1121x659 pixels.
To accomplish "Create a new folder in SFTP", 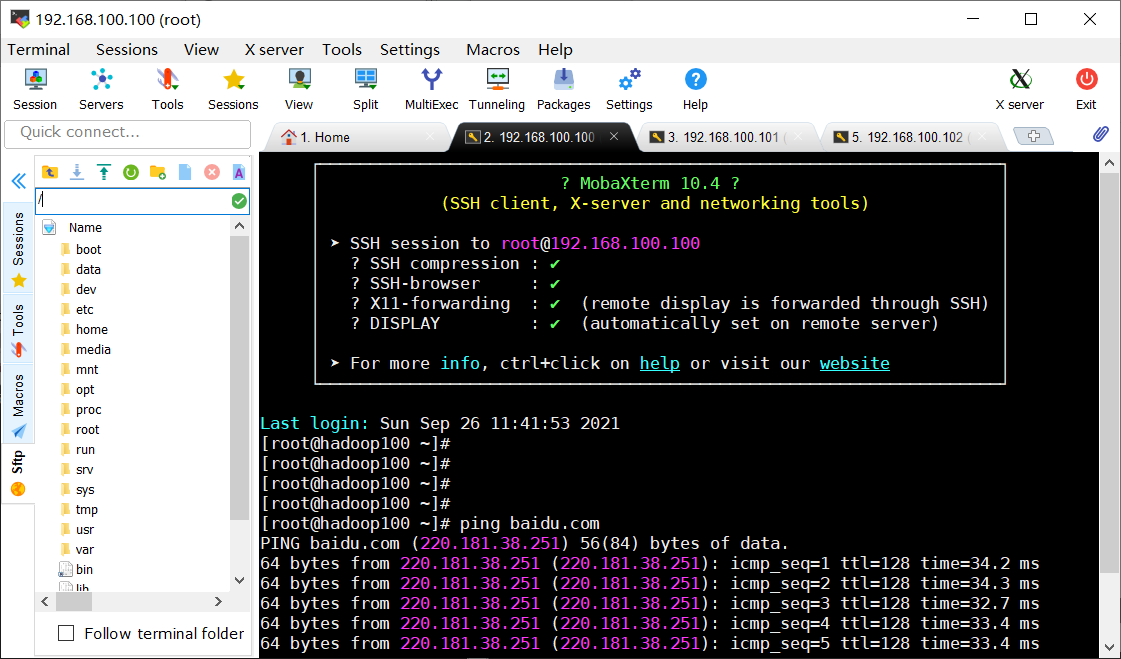I will tap(158, 172).
